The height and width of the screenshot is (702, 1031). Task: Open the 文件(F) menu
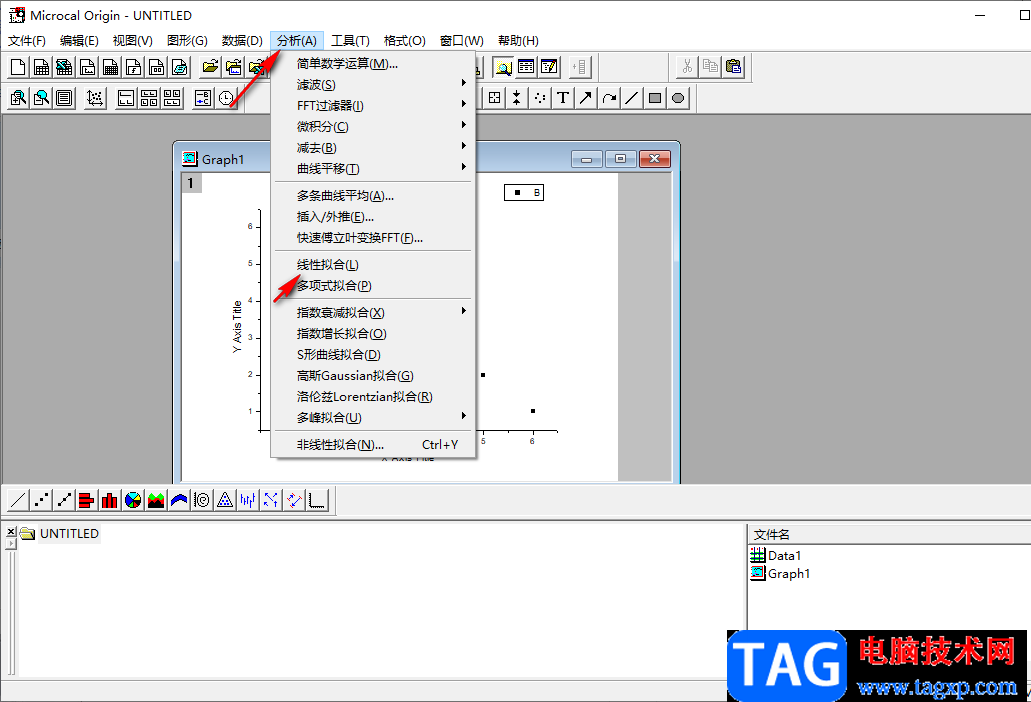27,41
